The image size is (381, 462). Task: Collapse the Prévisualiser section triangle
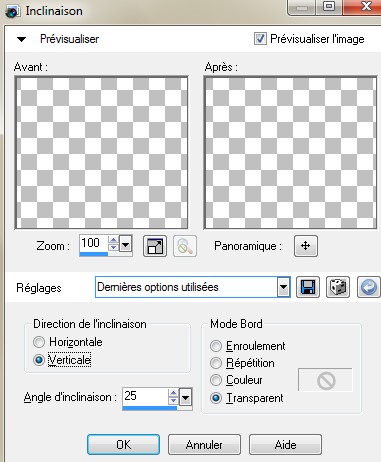click(x=22, y=39)
